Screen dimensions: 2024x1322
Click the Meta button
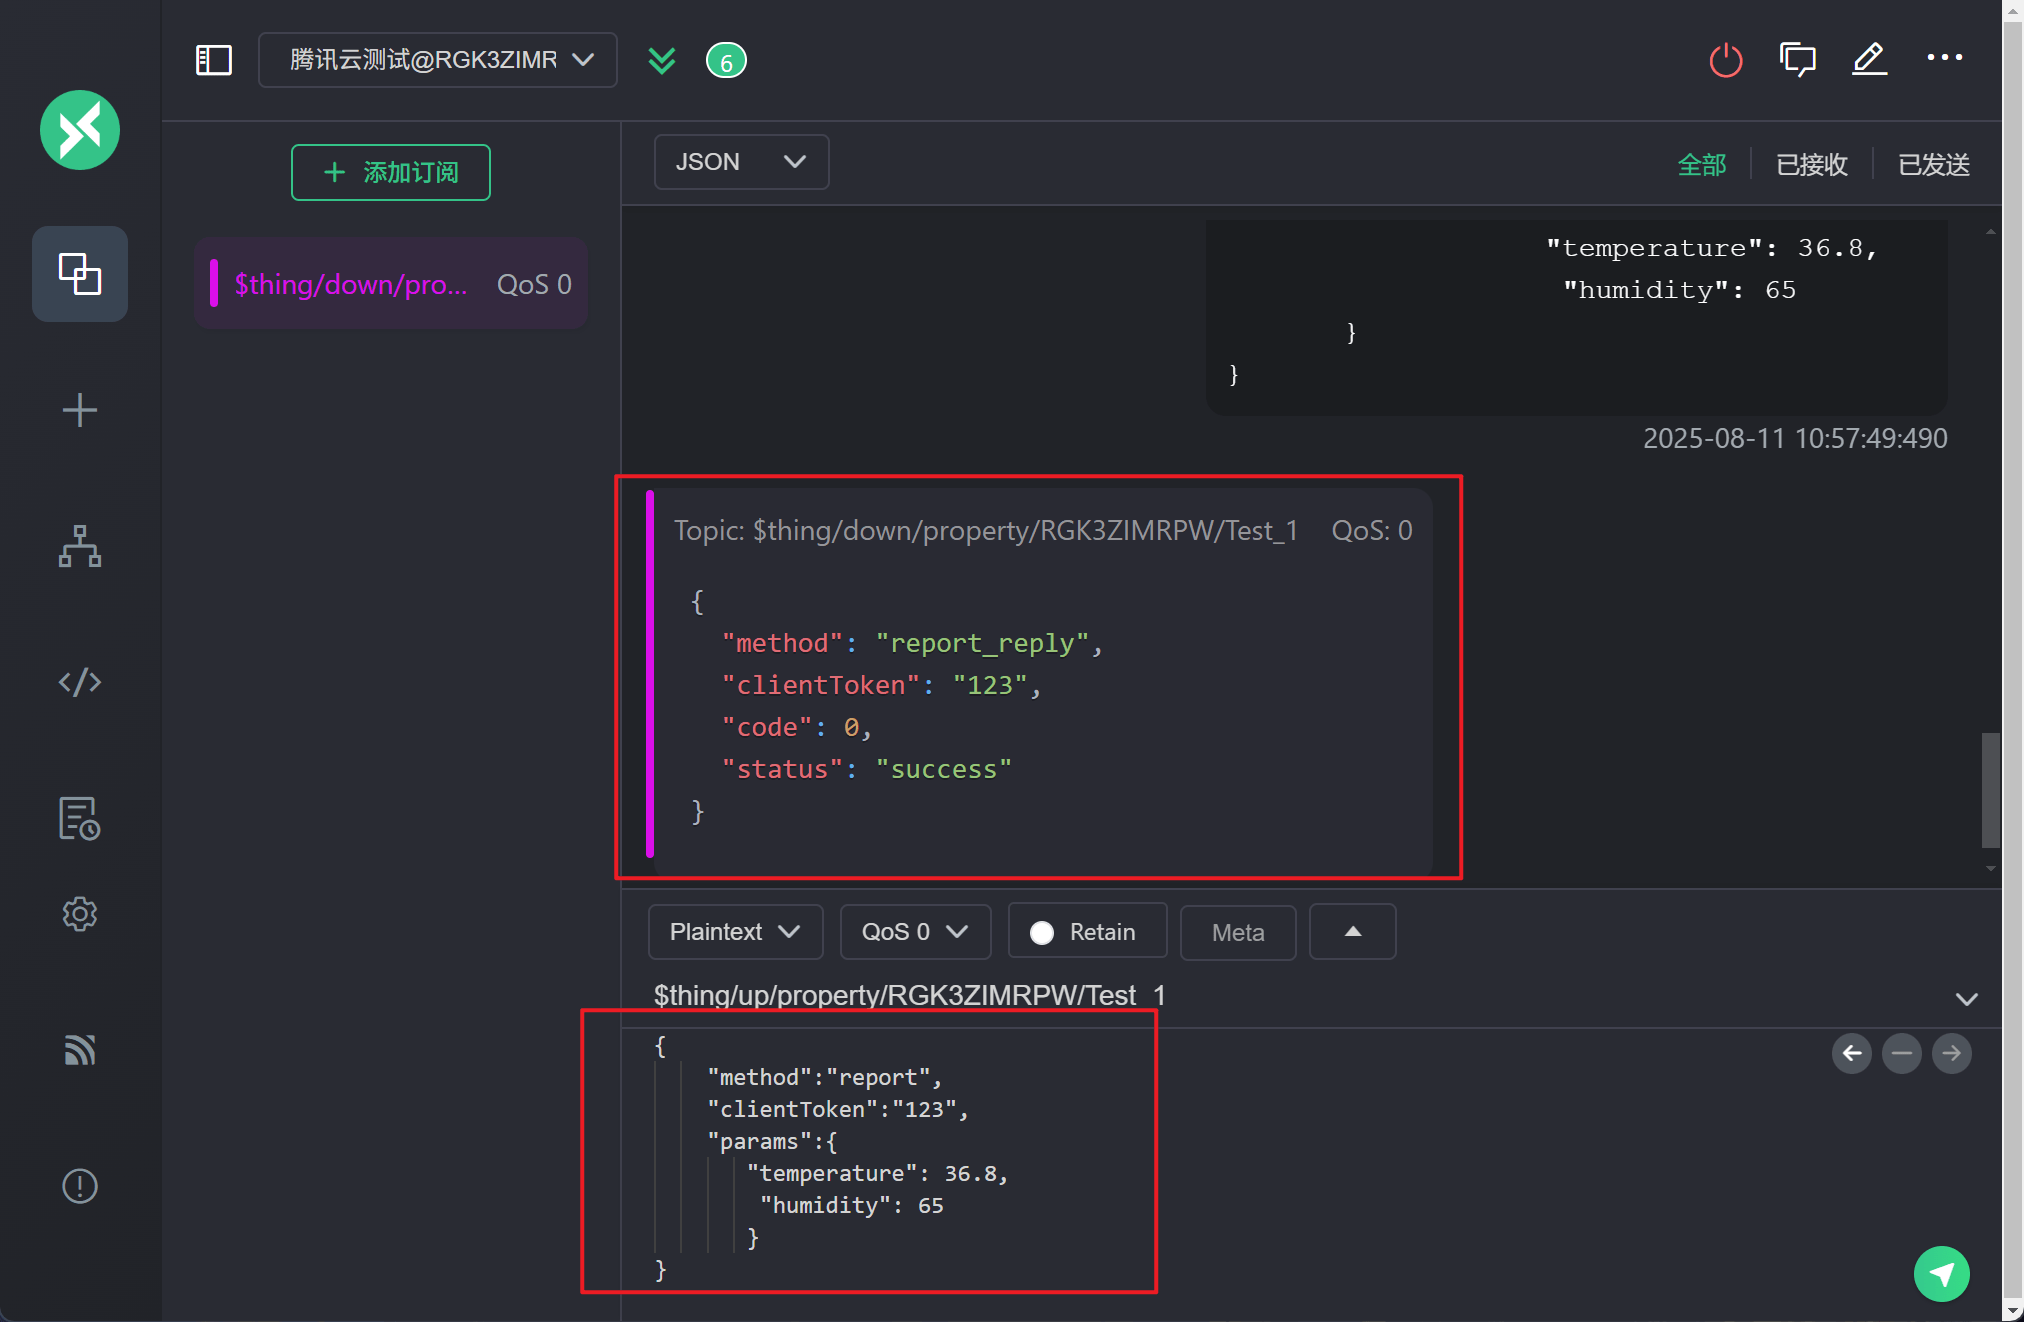pyautogui.click(x=1238, y=932)
